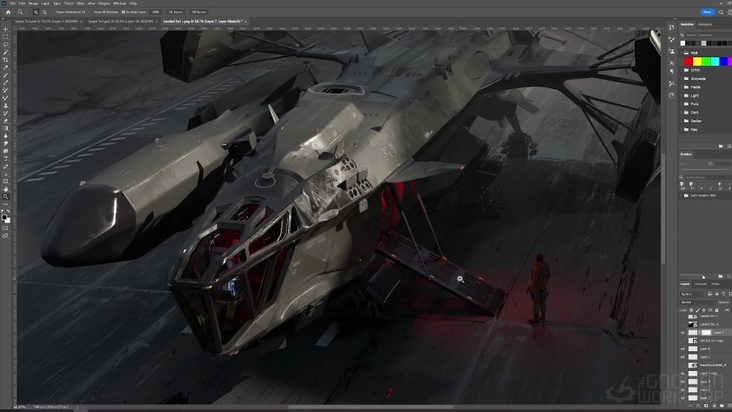Open Edit Toolbar three-dots icon
The width and height of the screenshot is (732, 412).
pos(6,204)
